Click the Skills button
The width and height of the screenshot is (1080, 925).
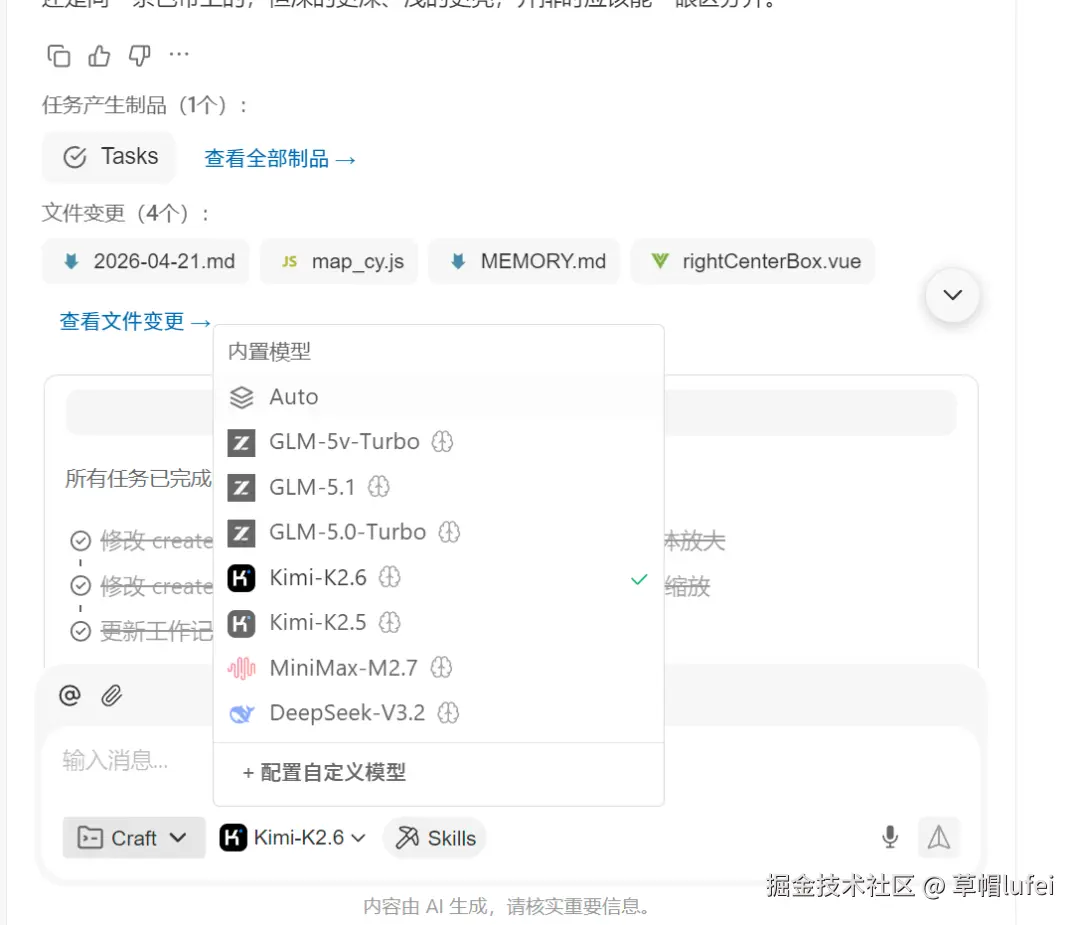(x=435, y=838)
